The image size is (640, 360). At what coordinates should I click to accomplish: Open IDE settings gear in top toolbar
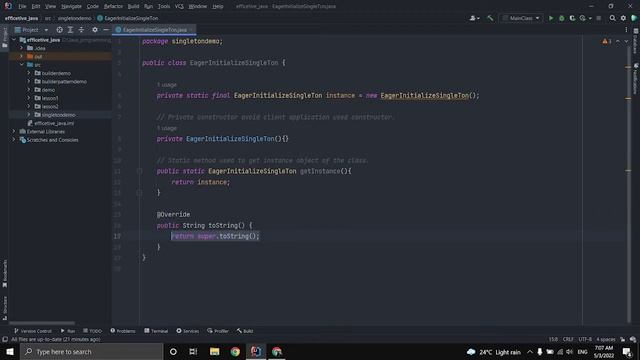click(623, 18)
